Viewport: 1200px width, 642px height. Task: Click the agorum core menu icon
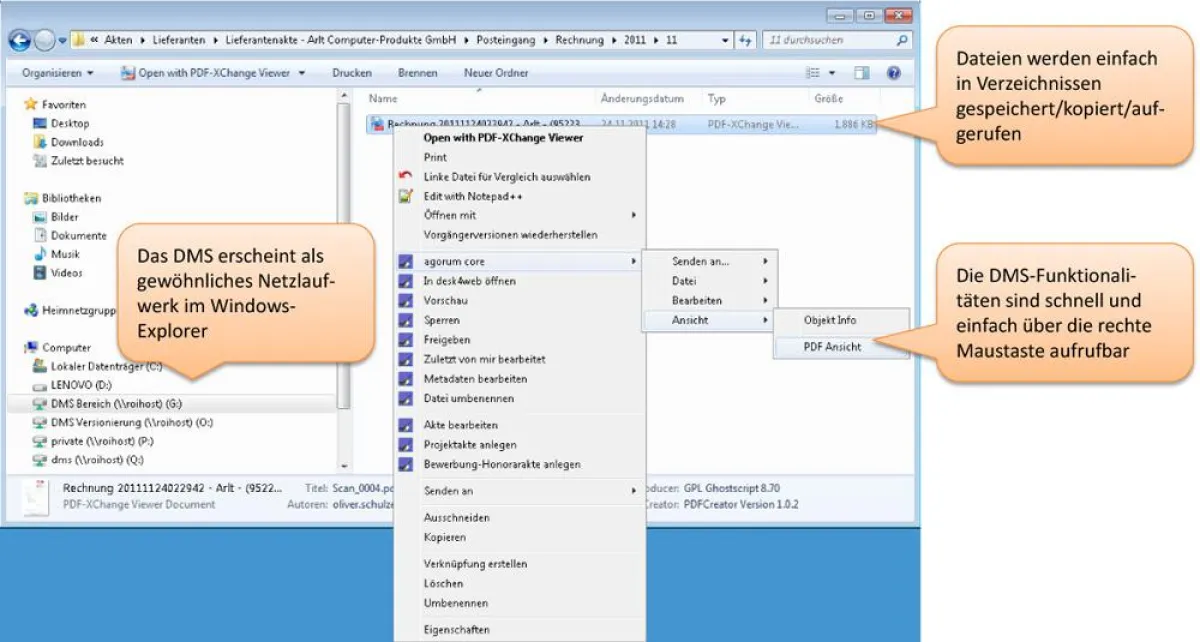click(x=405, y=262)
